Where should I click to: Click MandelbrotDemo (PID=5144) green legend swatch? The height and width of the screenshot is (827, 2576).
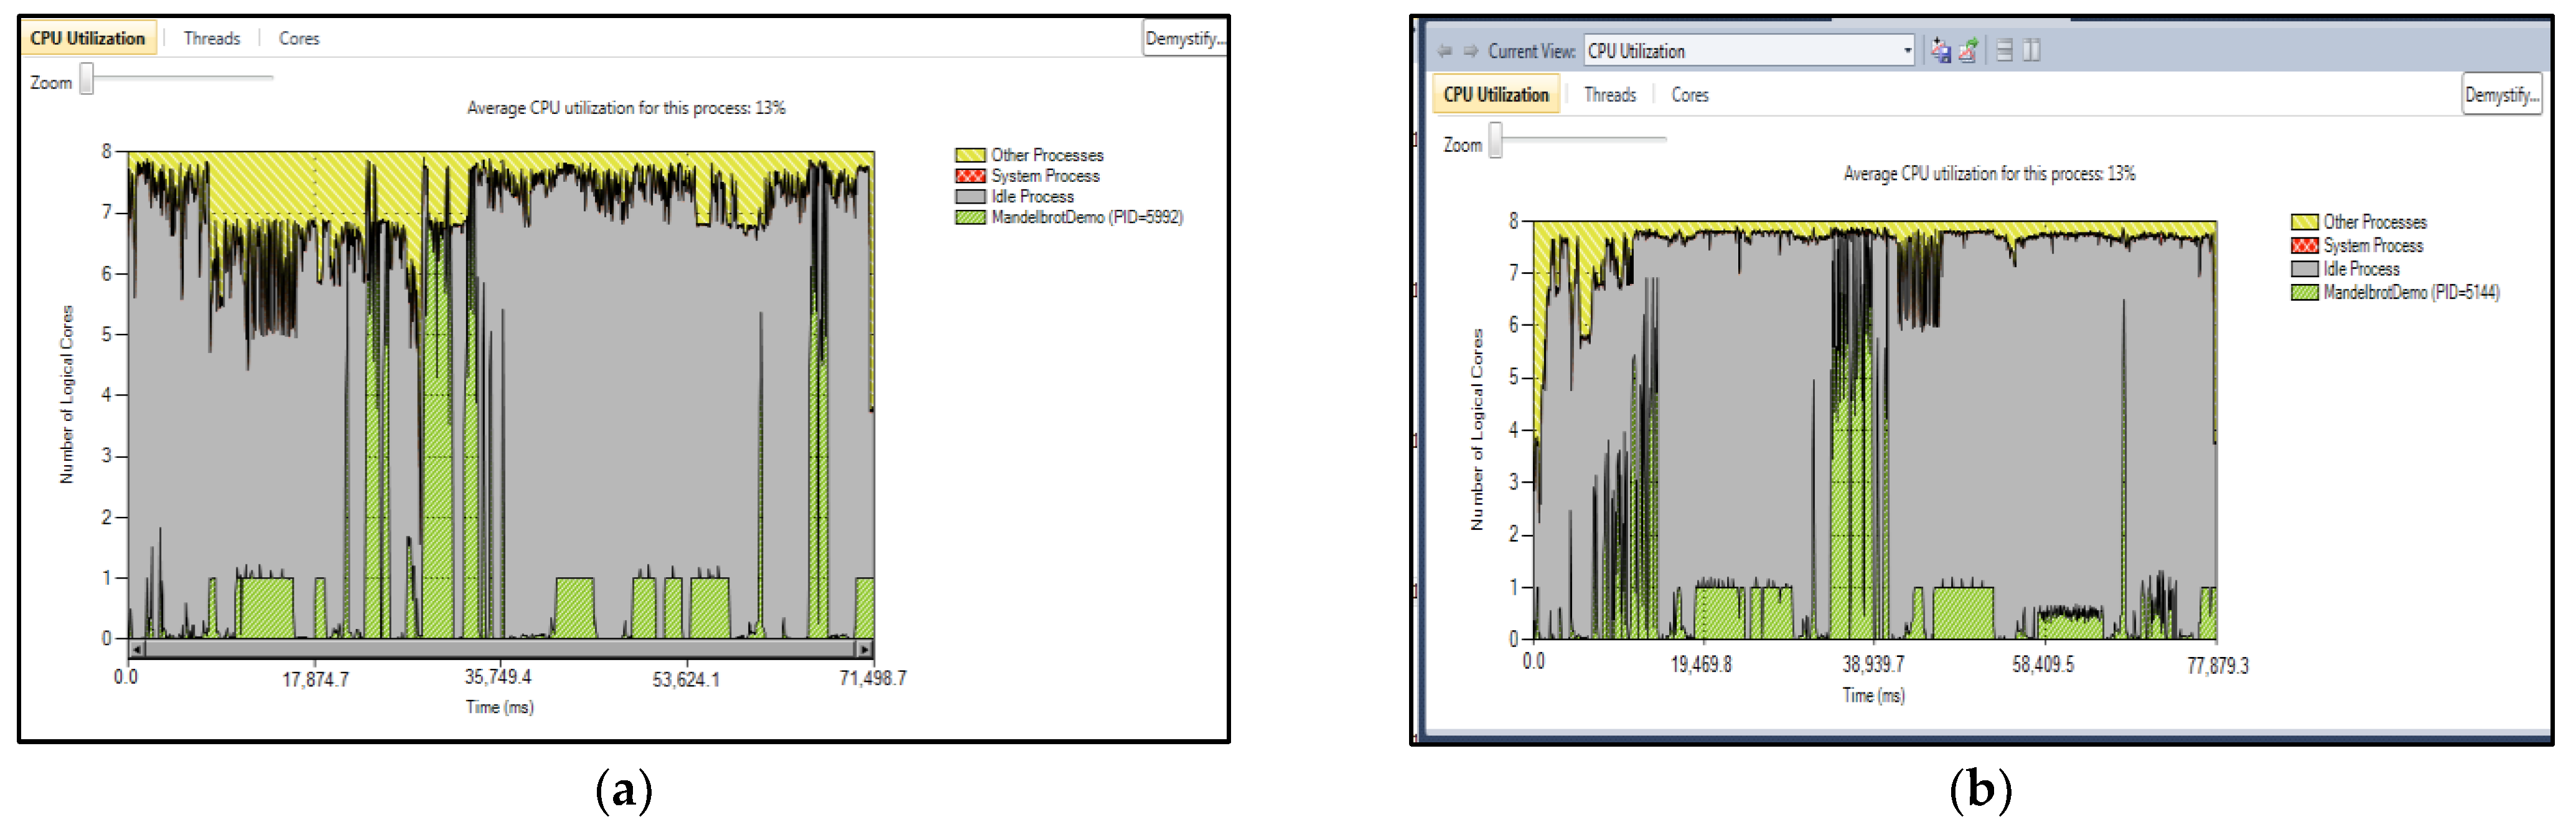[2304, 292]
